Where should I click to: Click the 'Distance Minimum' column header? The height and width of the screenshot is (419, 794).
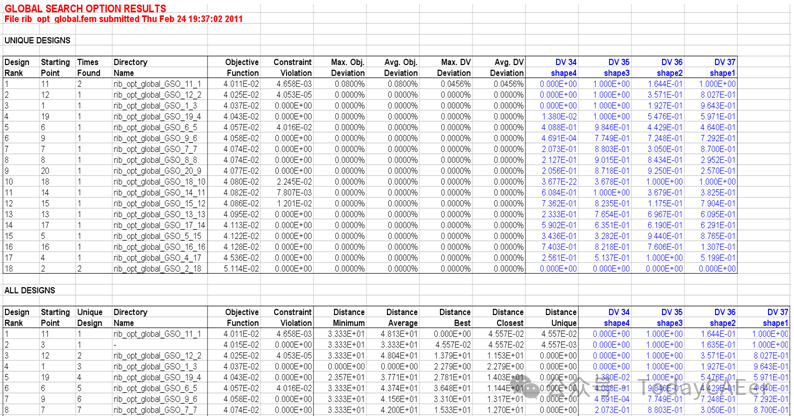(348, 318)
